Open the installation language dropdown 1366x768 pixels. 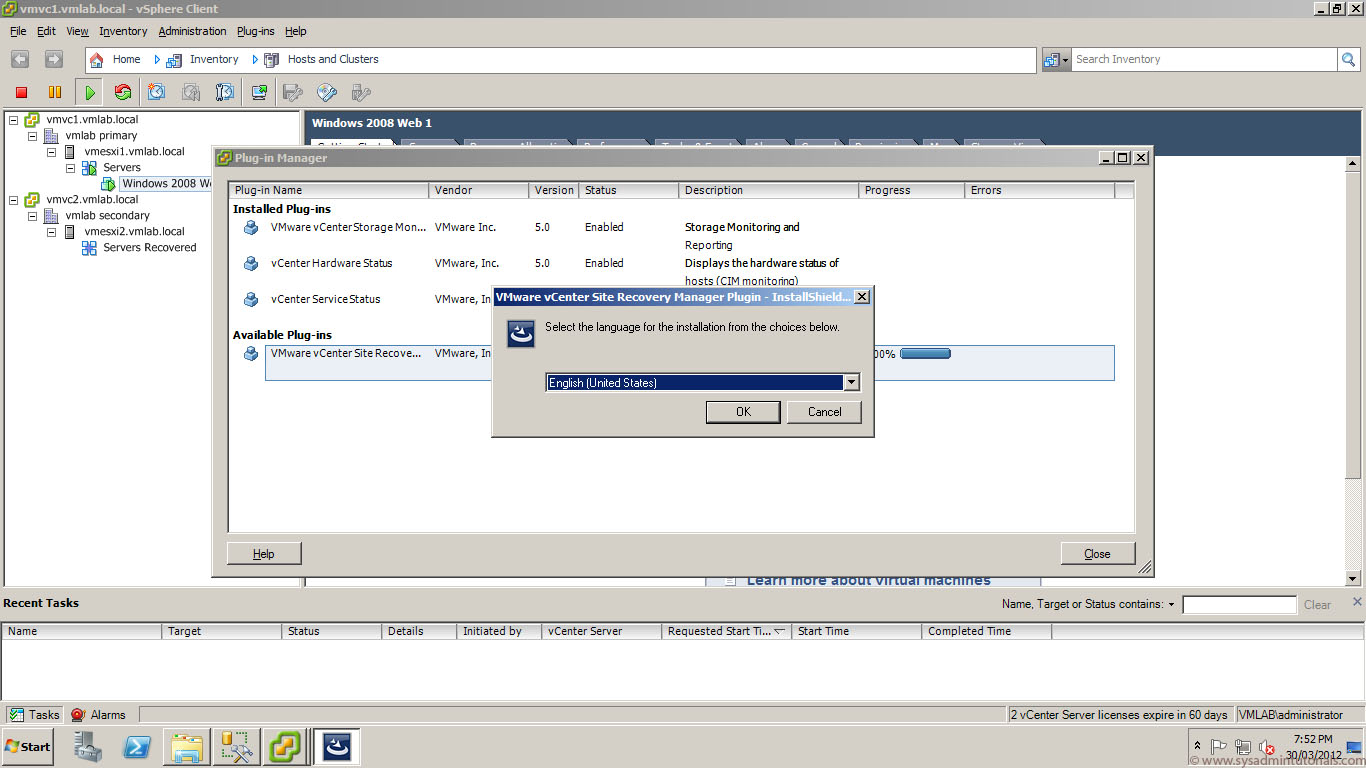851,382
